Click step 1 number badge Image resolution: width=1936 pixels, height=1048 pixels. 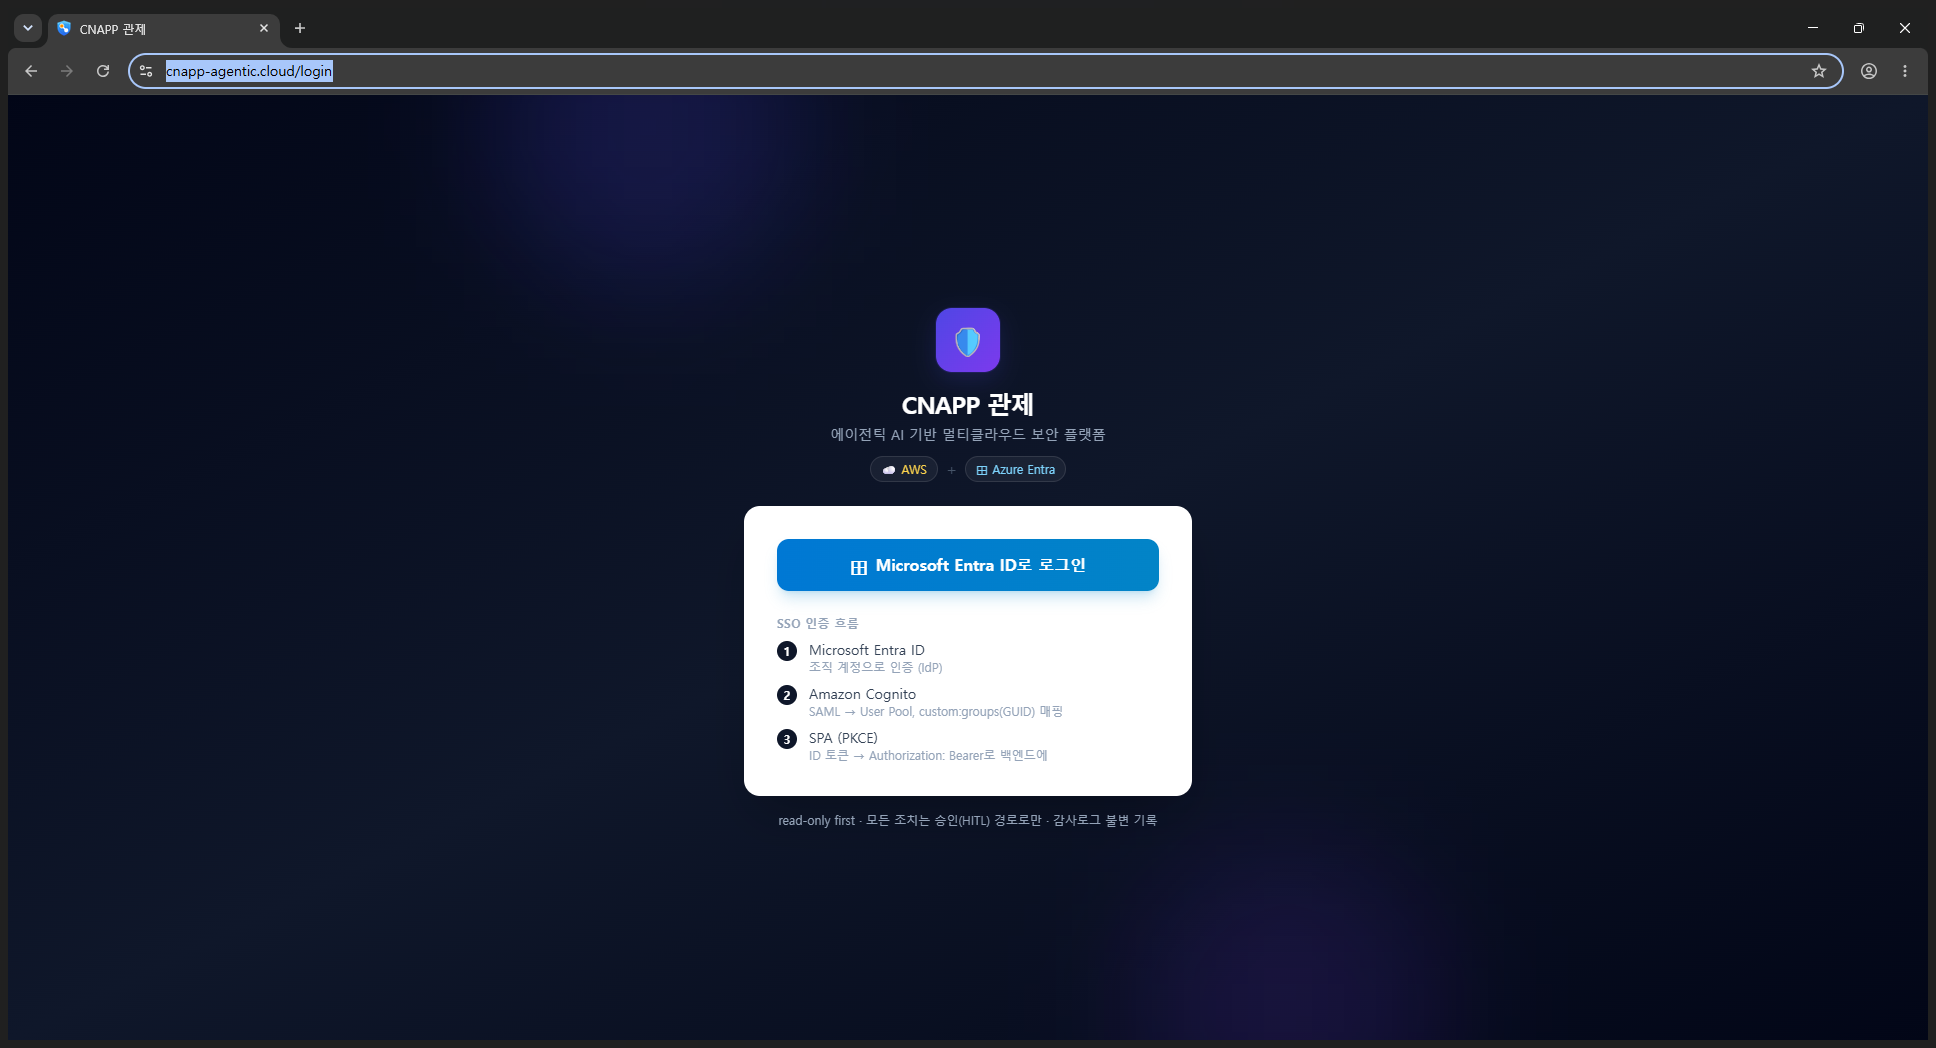(x=787, y=651)
